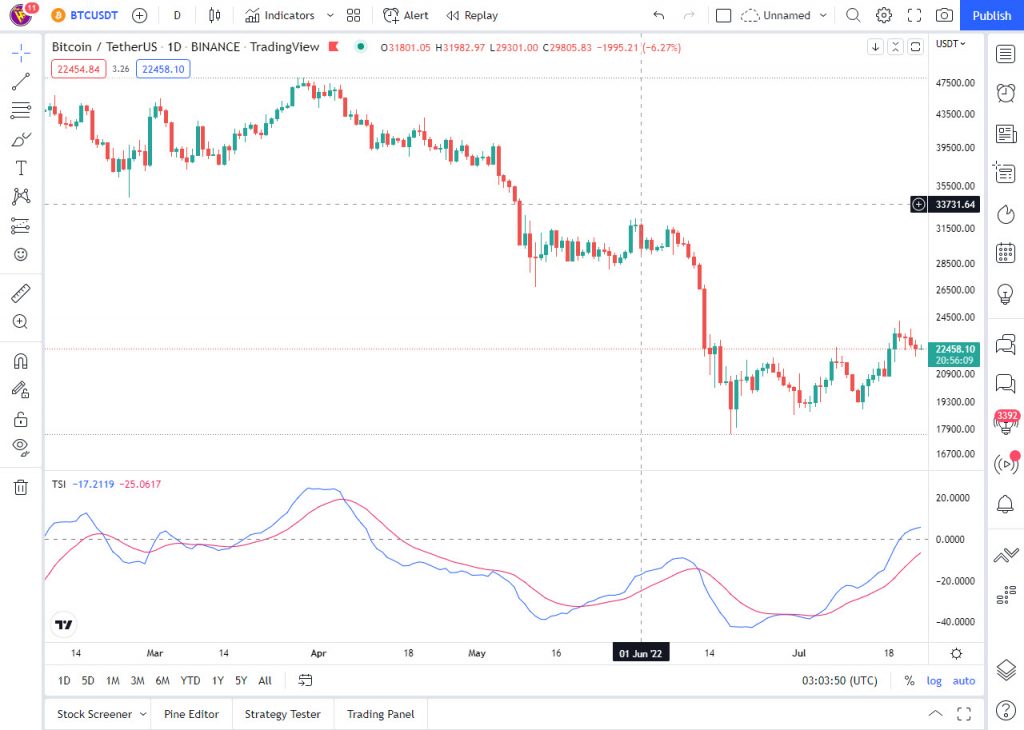Open the Trading Panel tab
1024x730 pixels.
point(381,714)
